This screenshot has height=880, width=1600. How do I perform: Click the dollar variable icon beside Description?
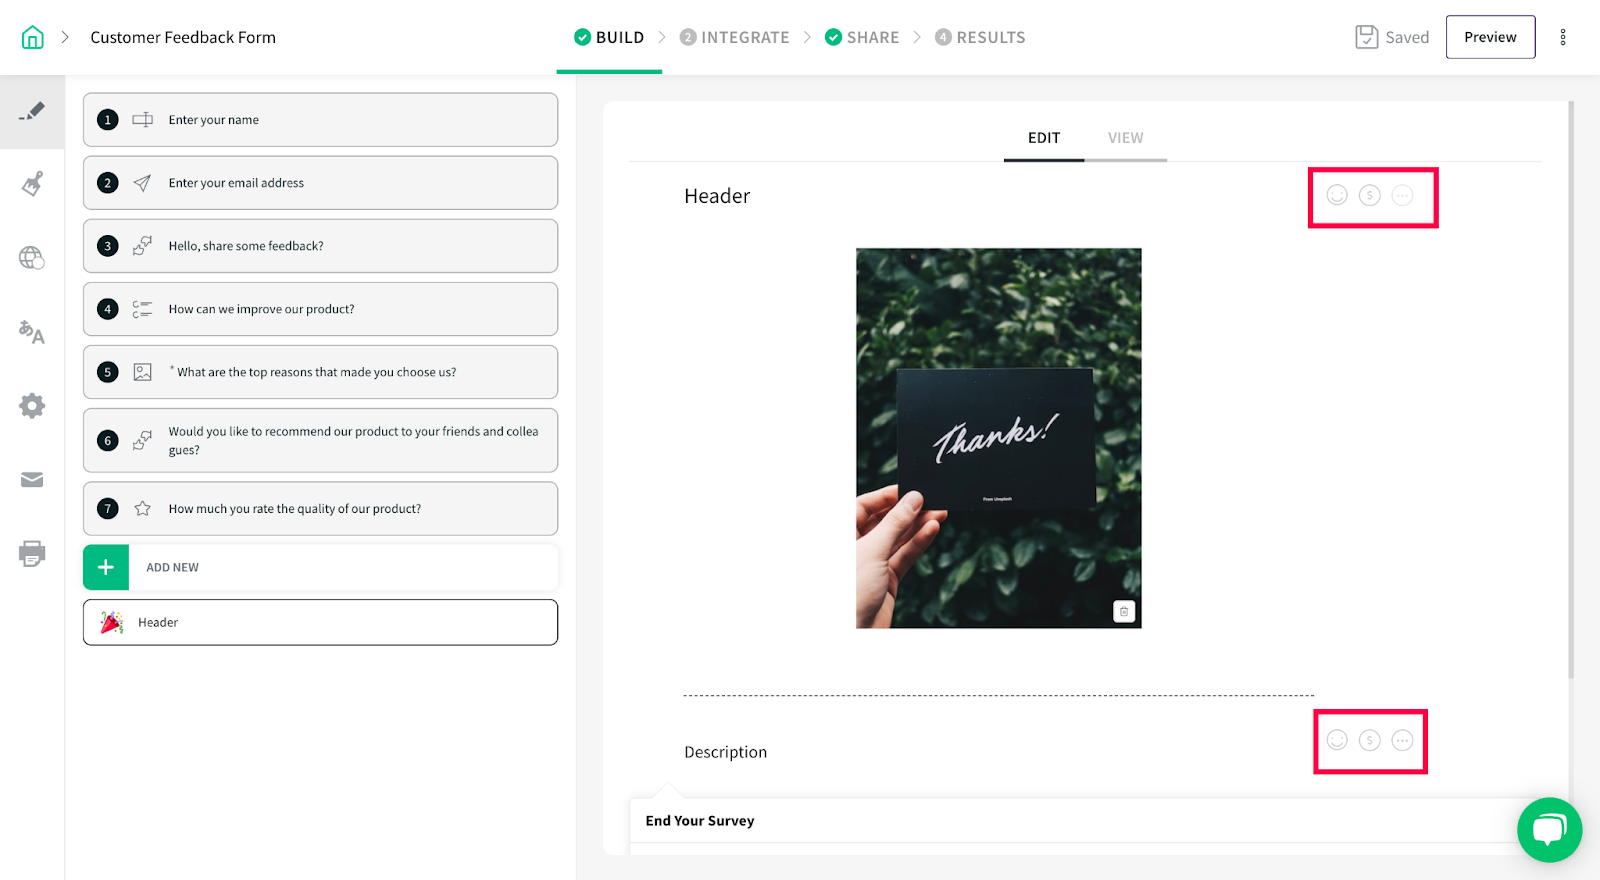tap(1370, 740)
